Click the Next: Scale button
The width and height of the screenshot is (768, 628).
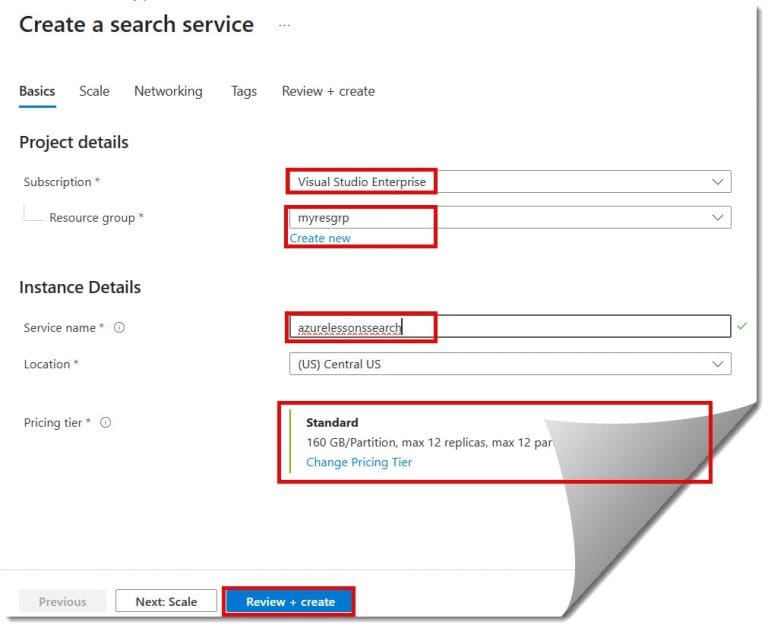coord(166,601)
